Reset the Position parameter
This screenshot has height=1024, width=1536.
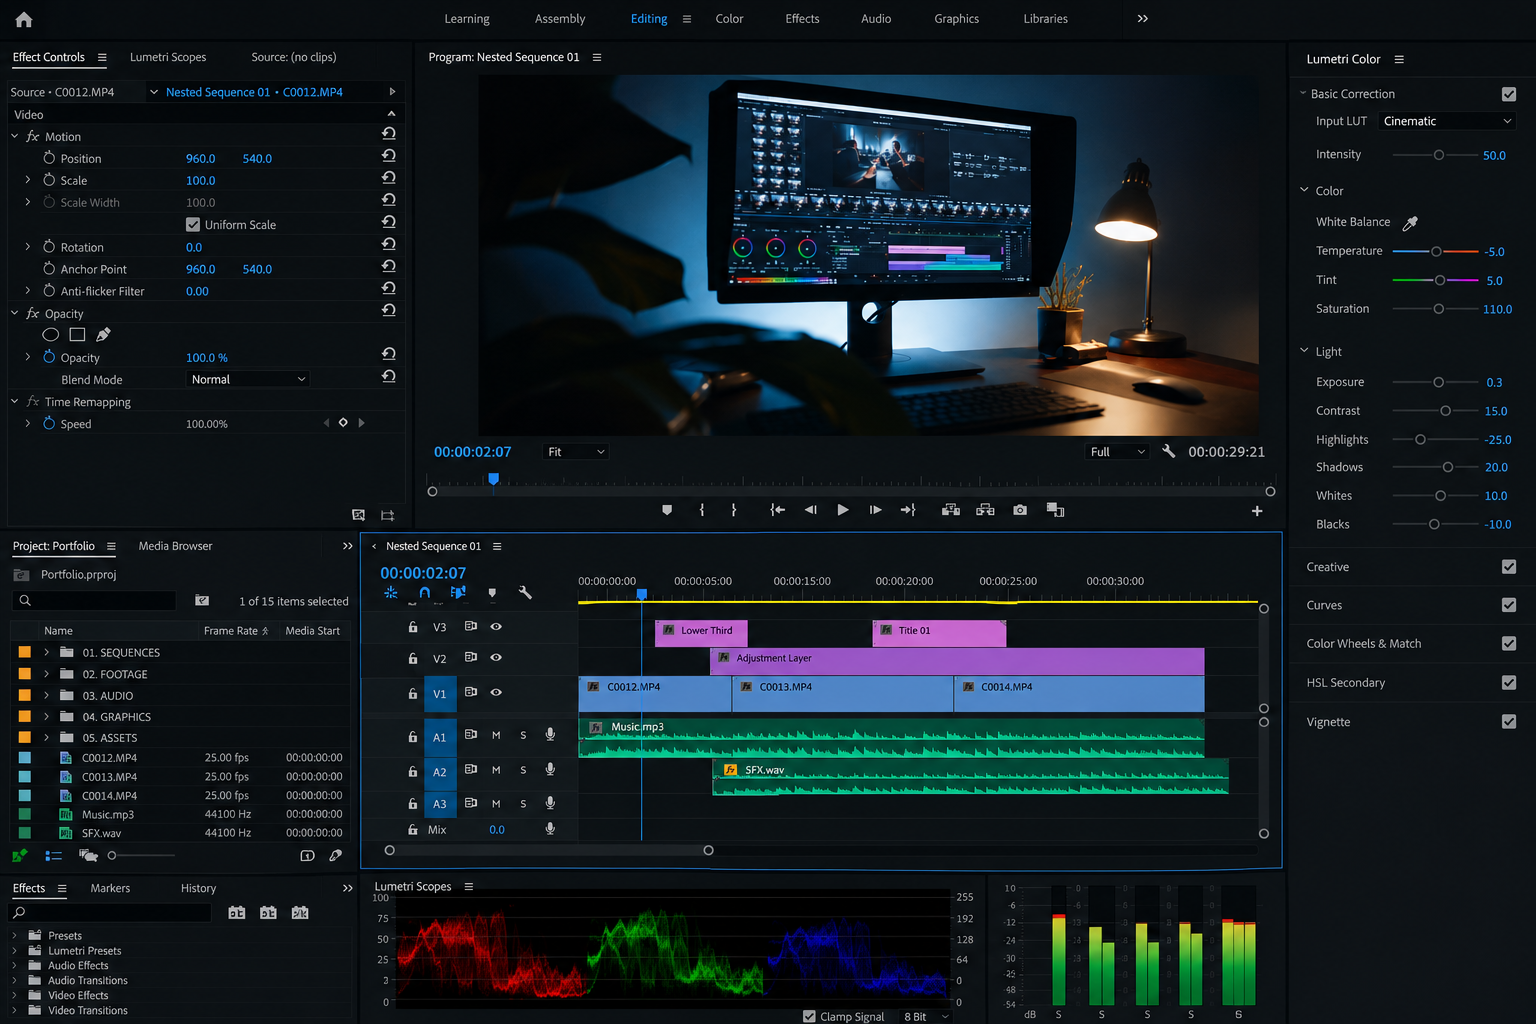tap(389, 156)
